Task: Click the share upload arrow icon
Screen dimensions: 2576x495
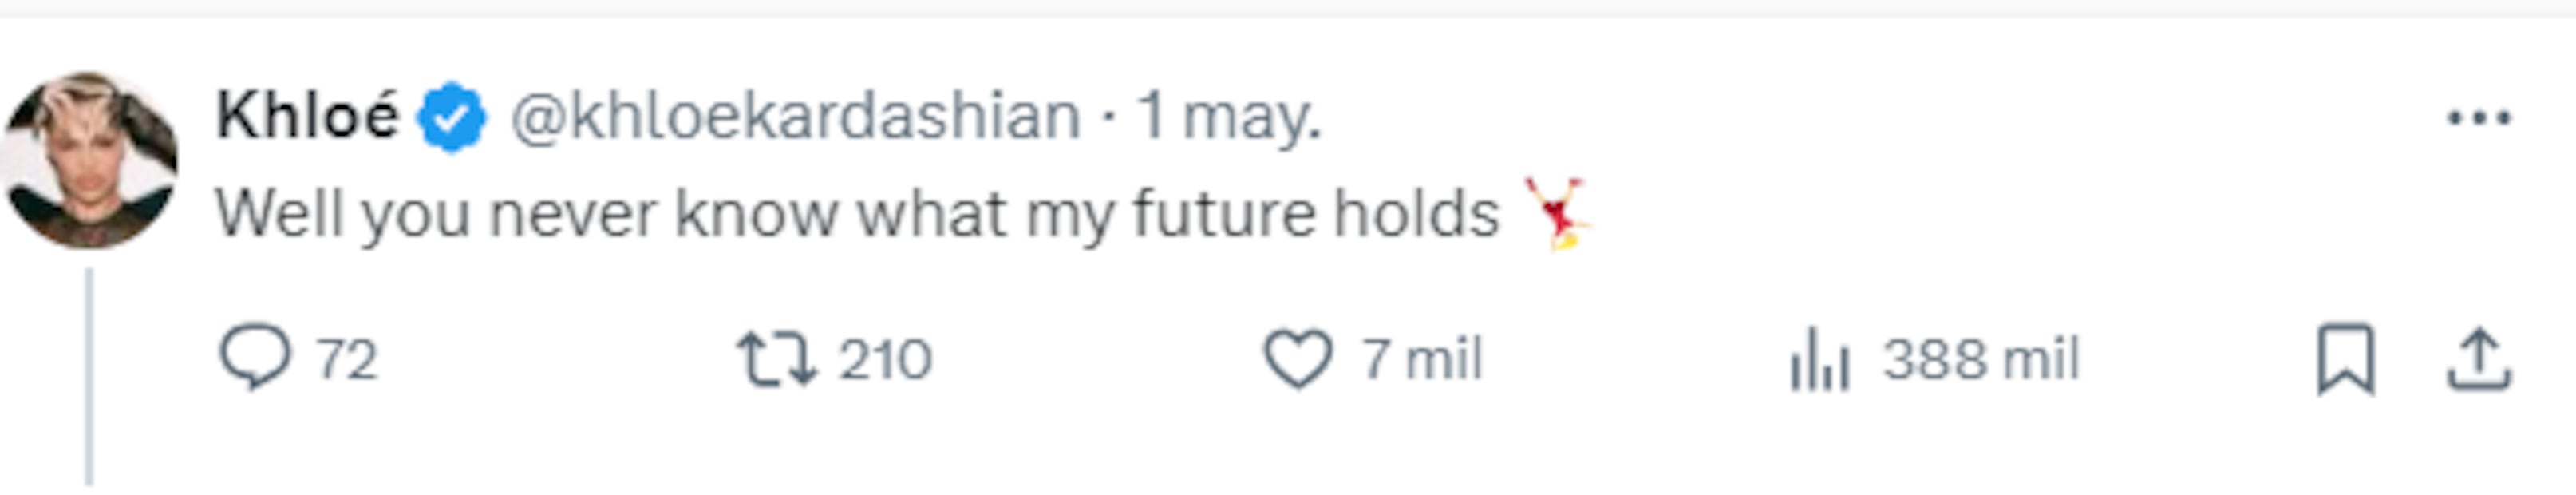Action: tap(2480, 359)
